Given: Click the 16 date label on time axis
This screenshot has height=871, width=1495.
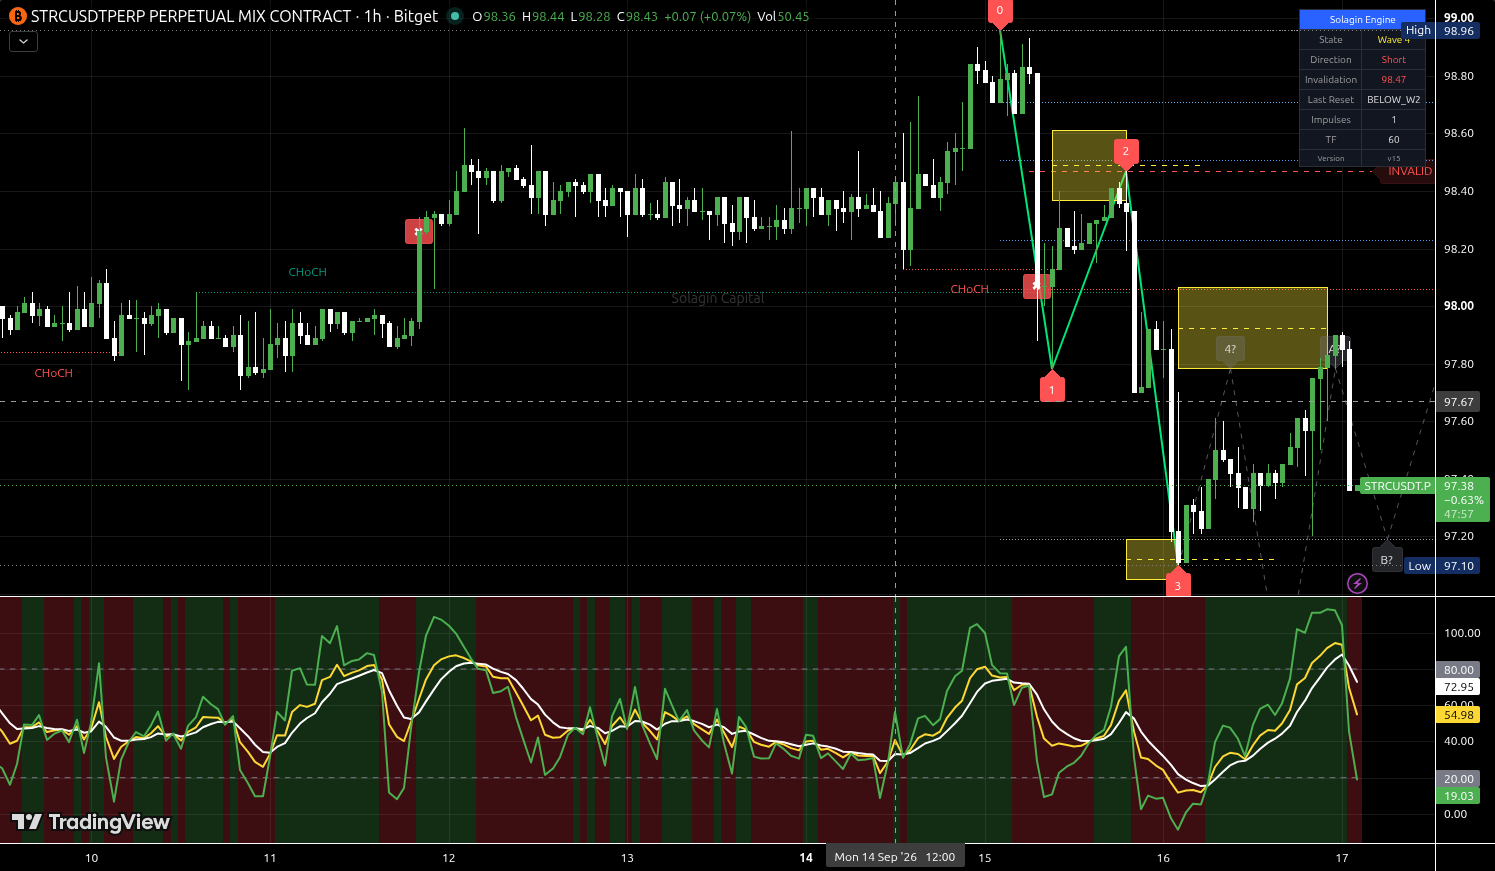Looking at the screenshot, I should tap(1163, 858).
